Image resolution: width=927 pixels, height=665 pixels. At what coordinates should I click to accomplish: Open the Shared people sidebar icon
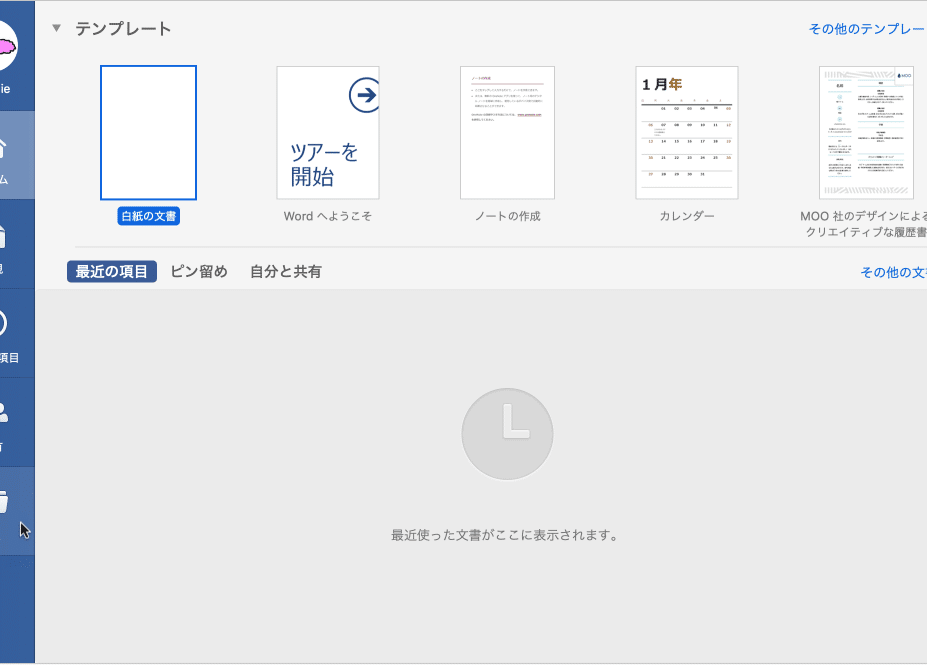pos(8,415)
